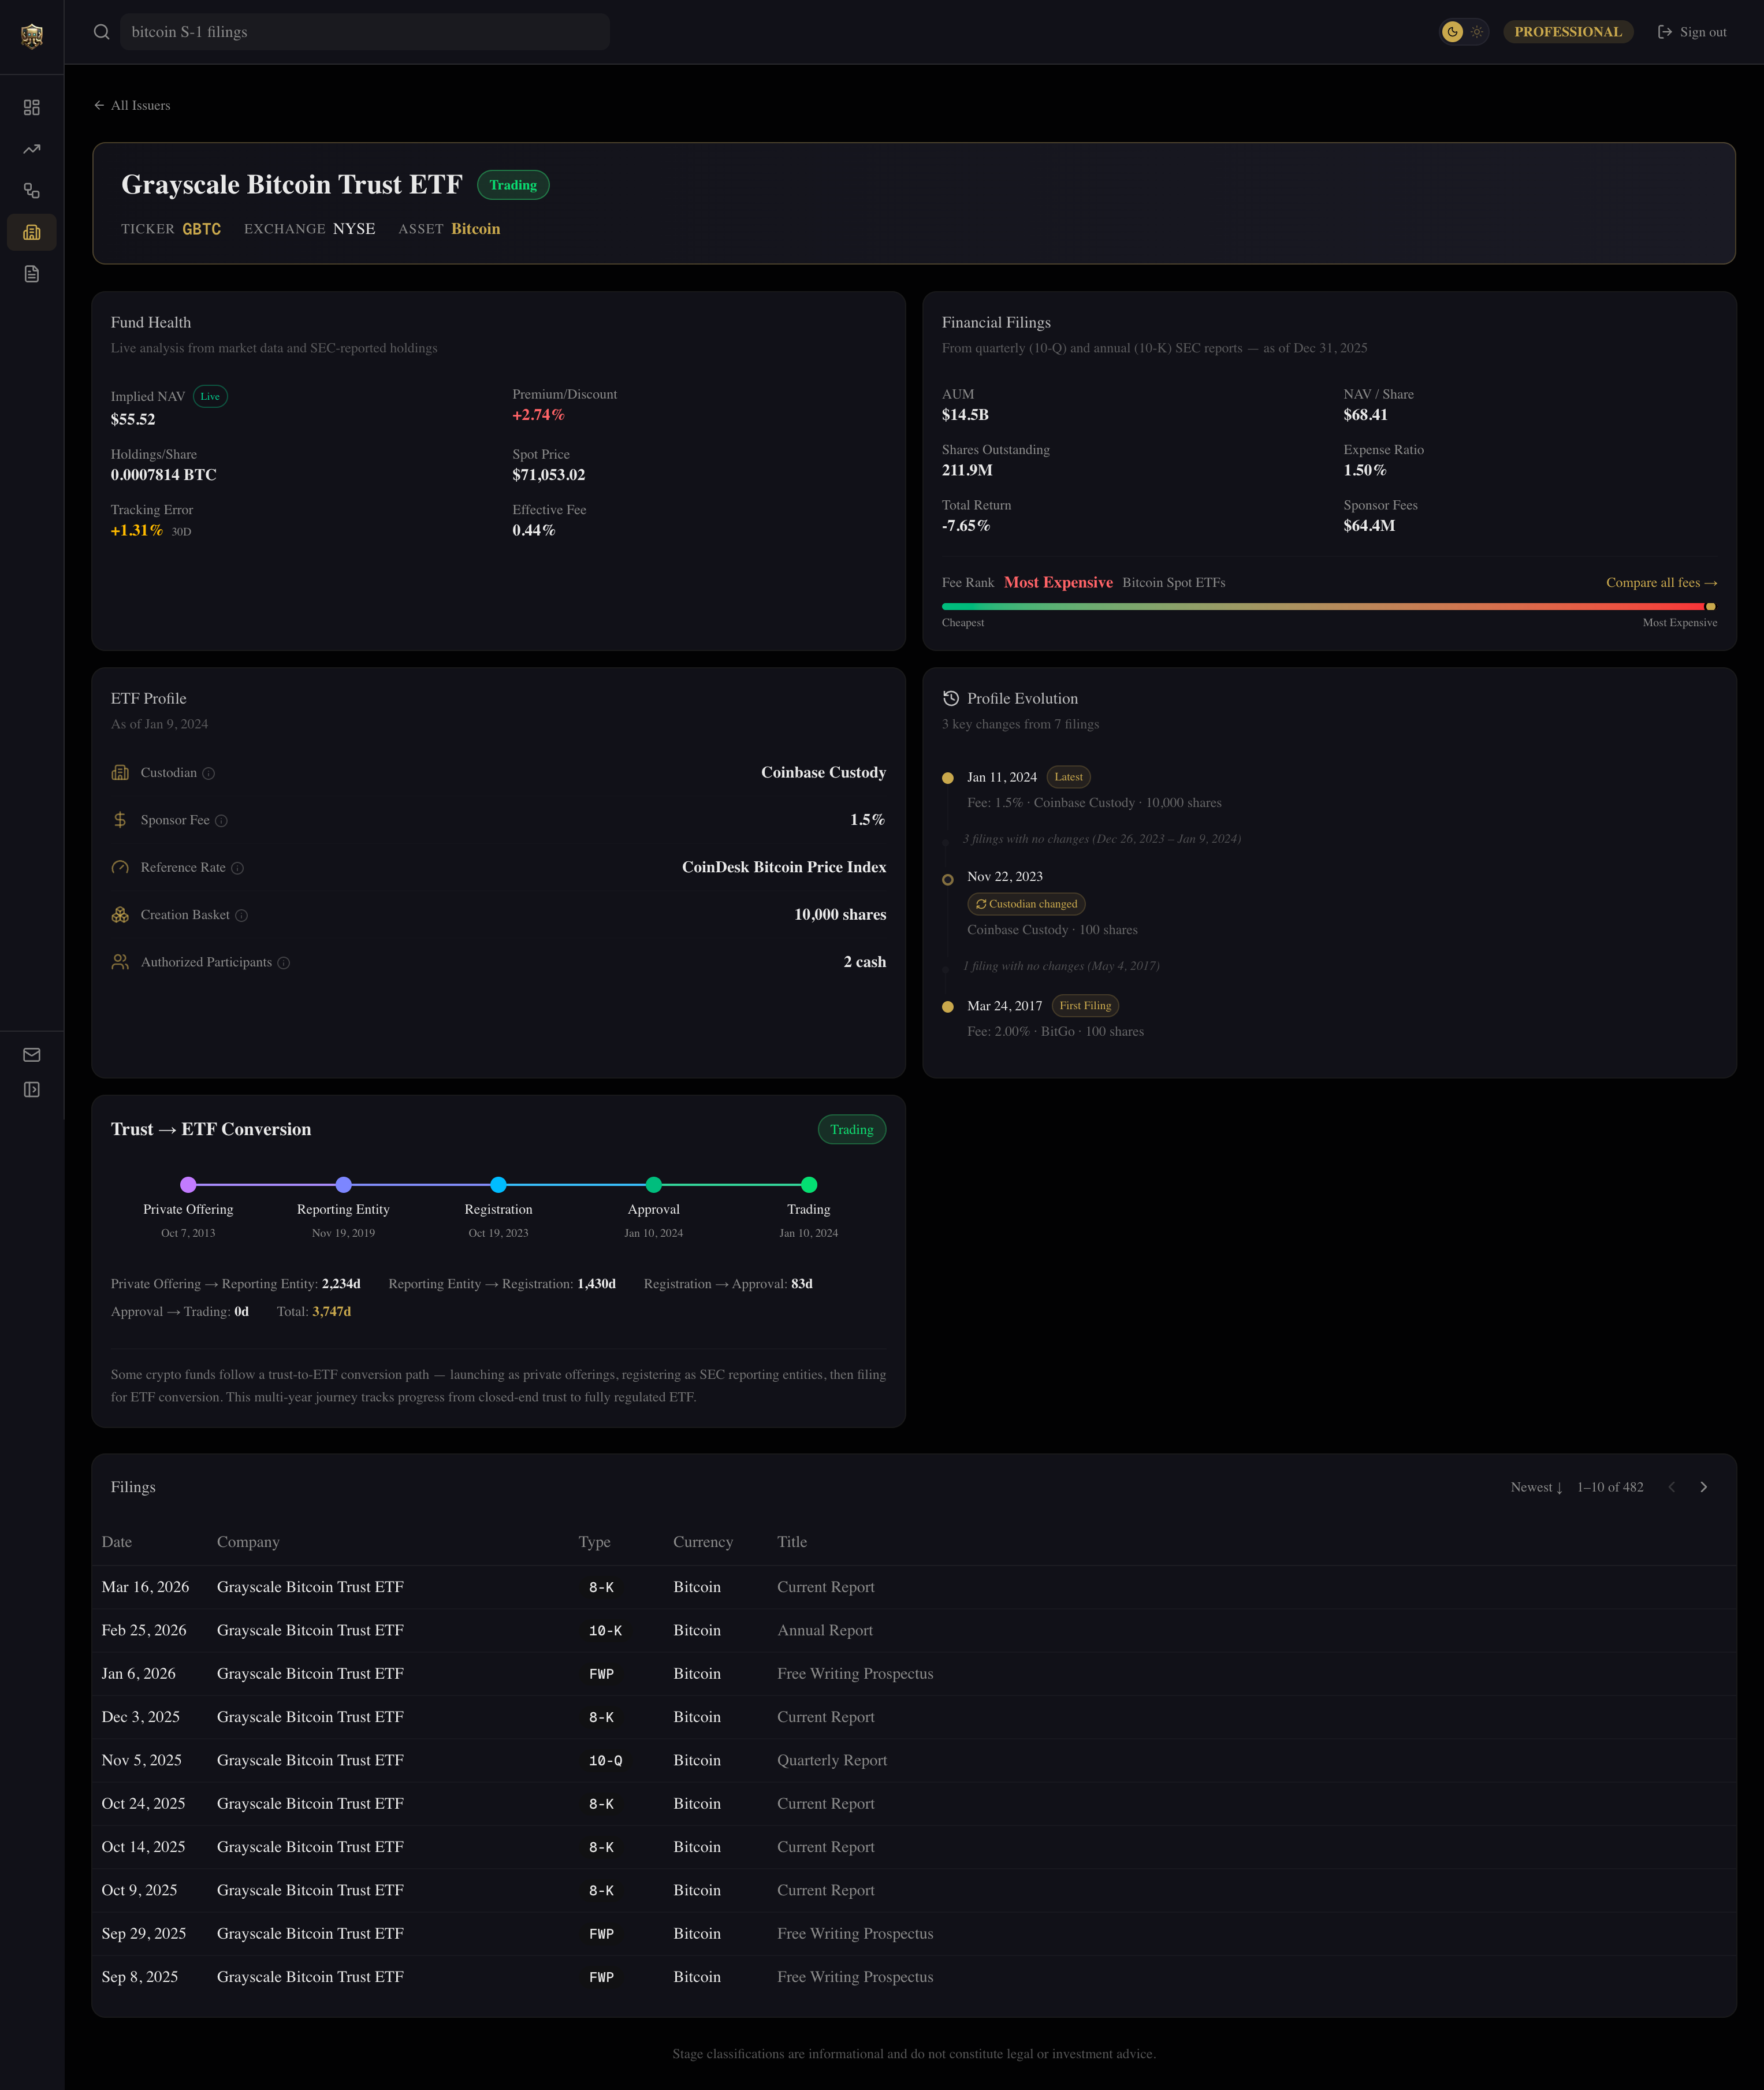This screenshot has width=1764, height=2090.
Task: Open the Oct 9, 2025 filing row
Action: pyautogui.click(x=914, y=1891)
